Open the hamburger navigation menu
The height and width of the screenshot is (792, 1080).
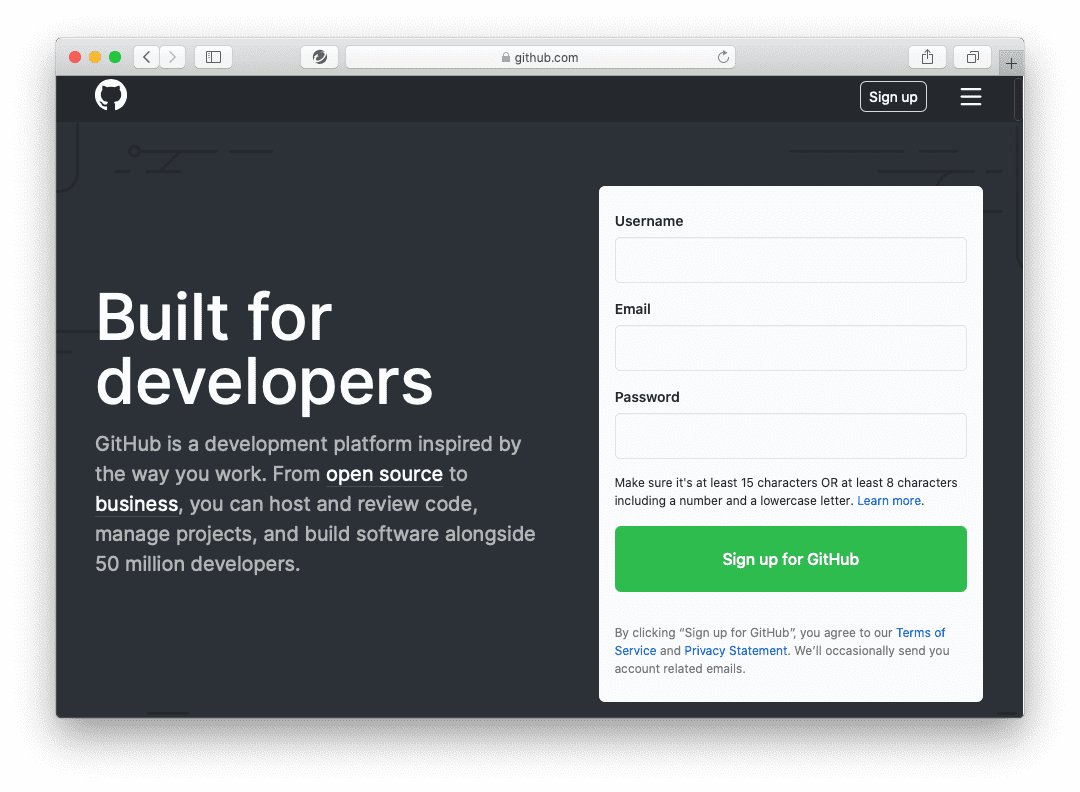tap(970, 96)
